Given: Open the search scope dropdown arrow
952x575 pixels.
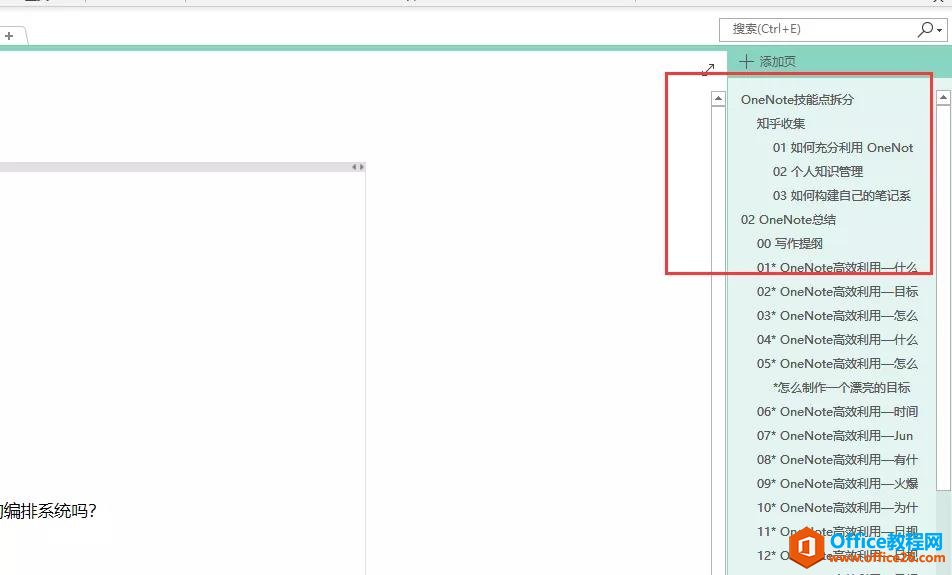Looking at the screenshot, I should pos(939,30).
